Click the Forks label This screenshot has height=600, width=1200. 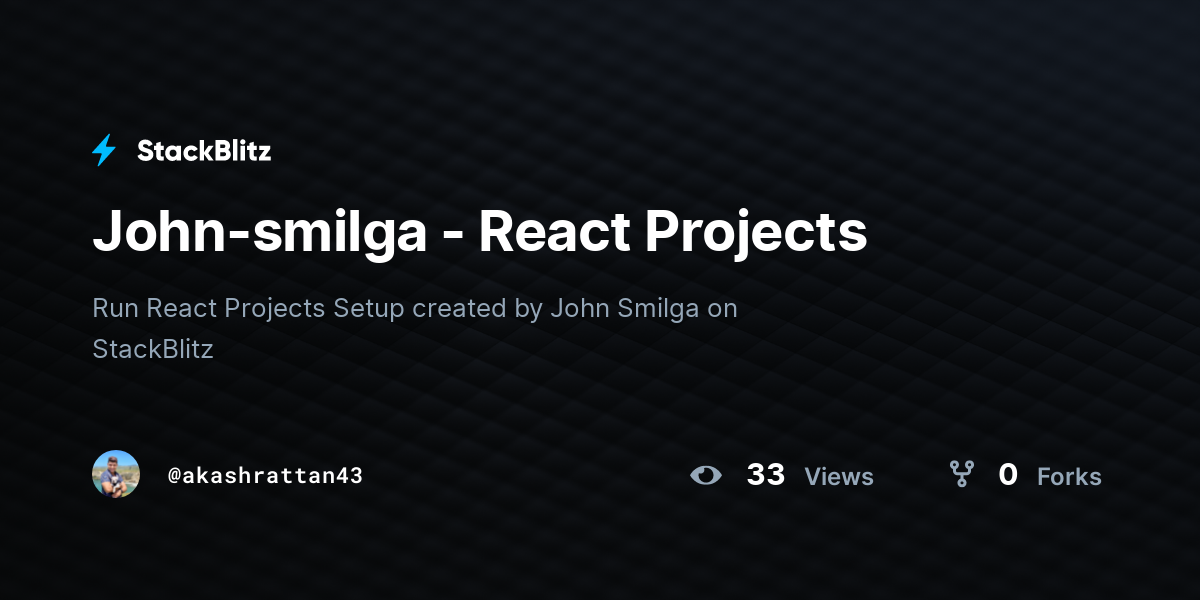pyautogui.click(x=1069, y=477)
